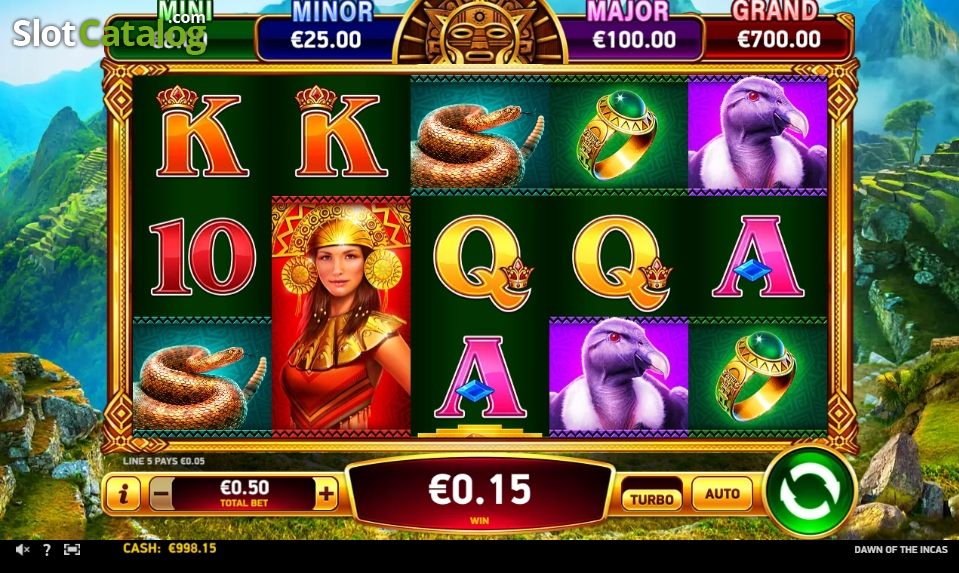Screen dimensions: 959x573
Task: Increase total bet with plus button
Action: tap(326, 494)
